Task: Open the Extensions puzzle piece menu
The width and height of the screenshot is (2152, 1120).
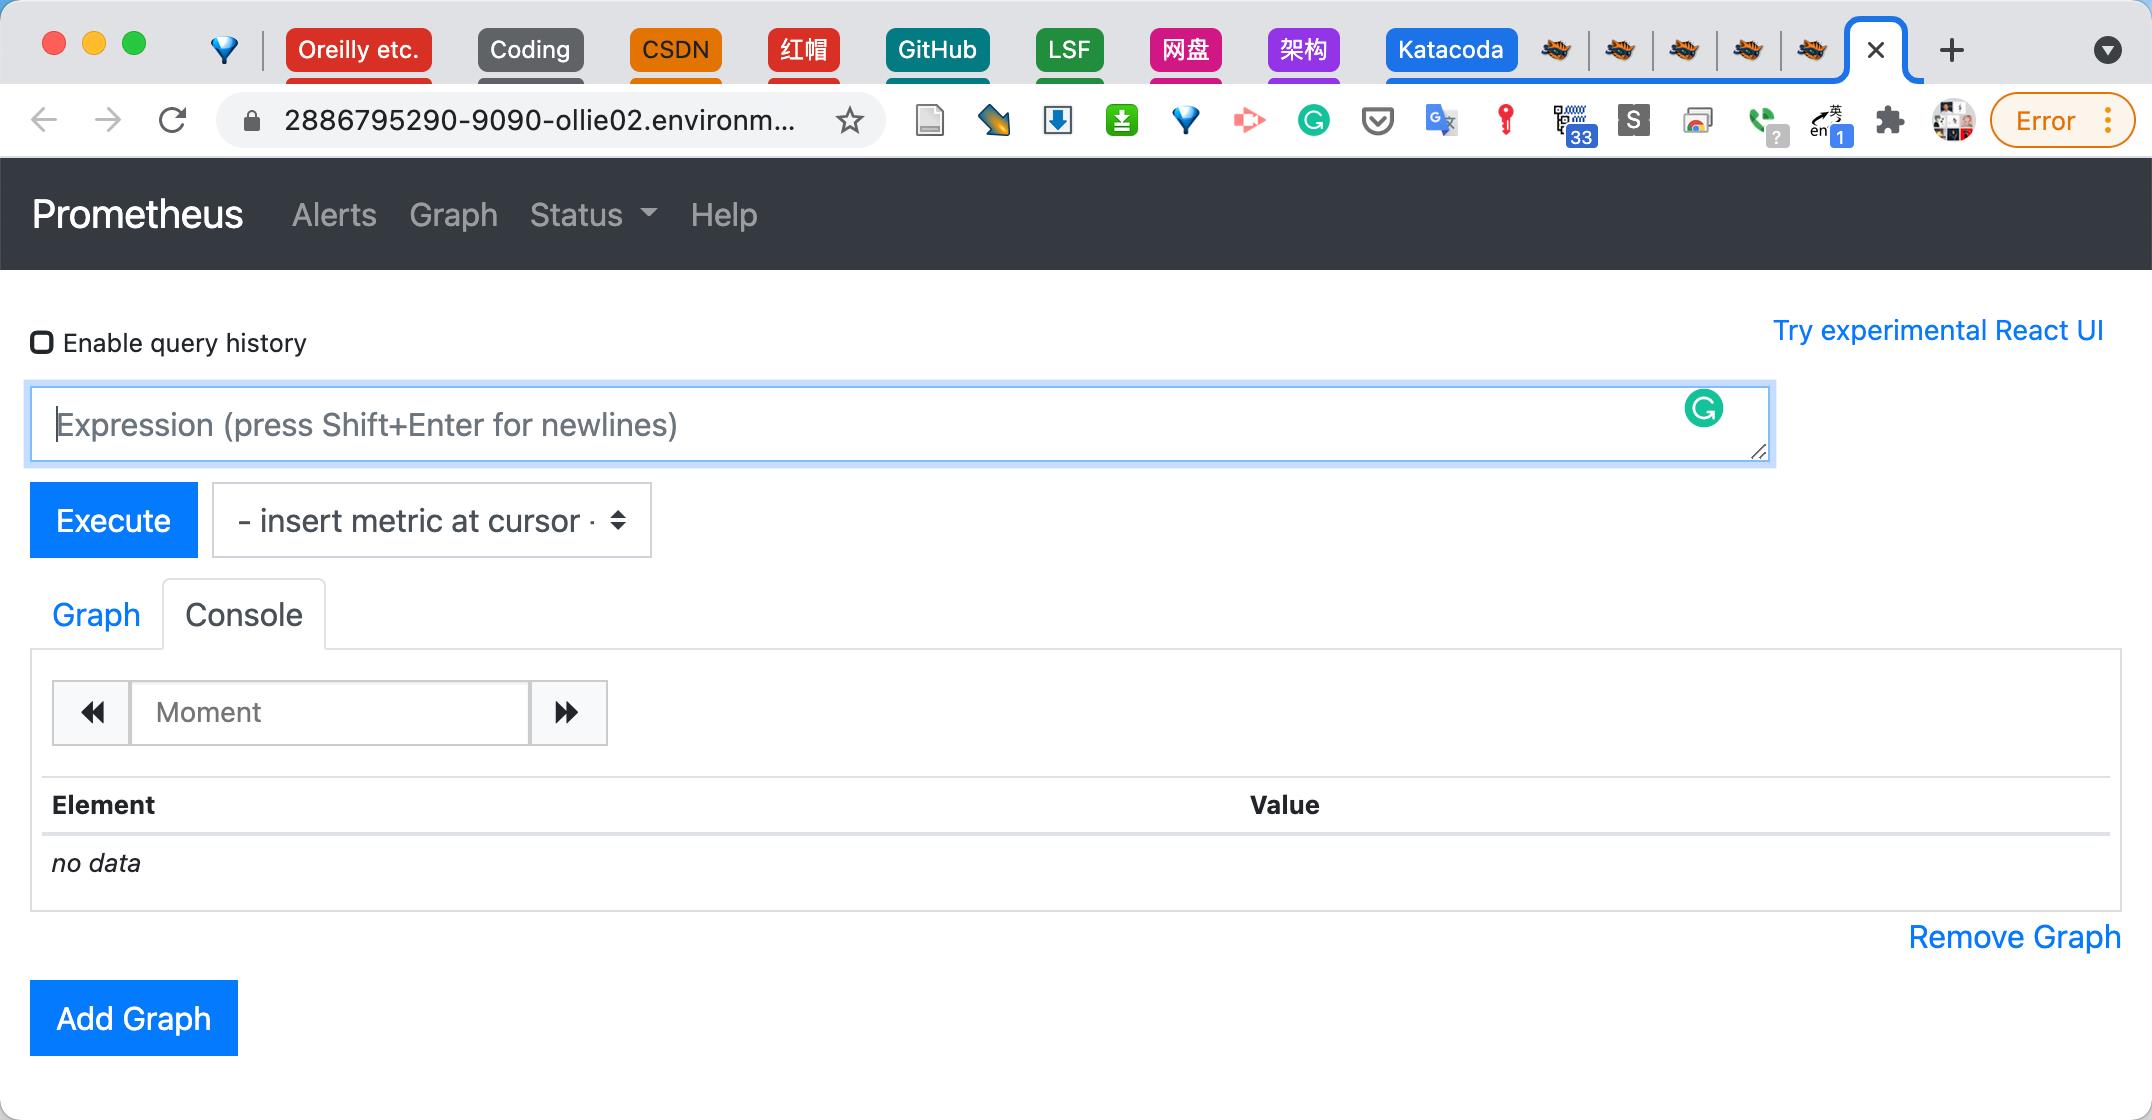Action: coord(1889,121)
